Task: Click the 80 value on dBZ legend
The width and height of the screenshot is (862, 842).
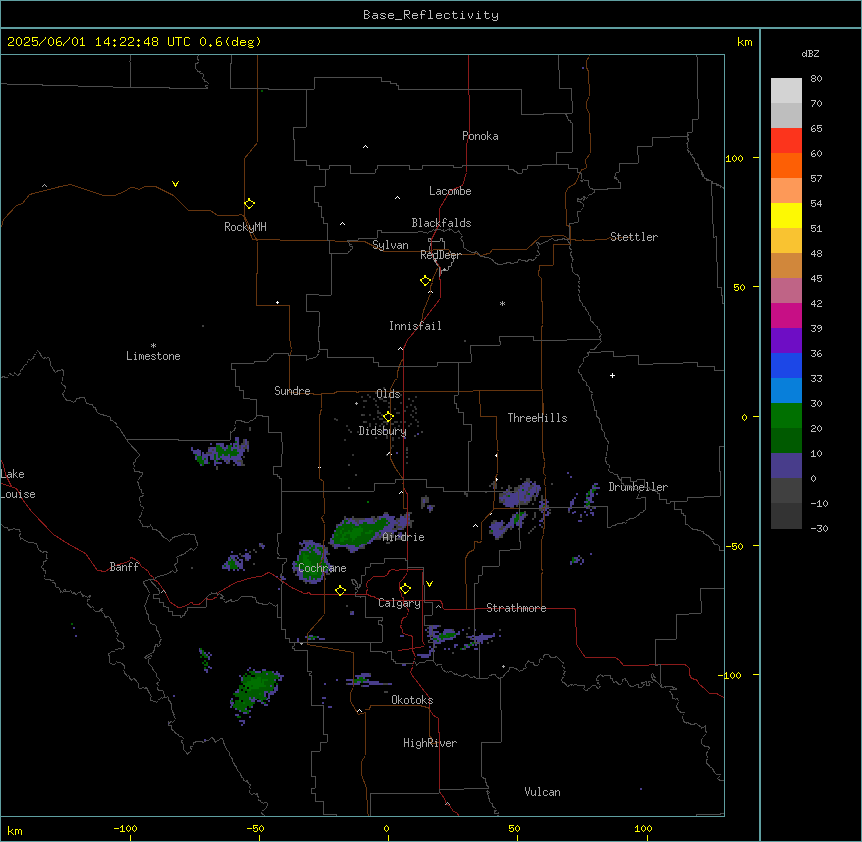Action: (816, 79)
